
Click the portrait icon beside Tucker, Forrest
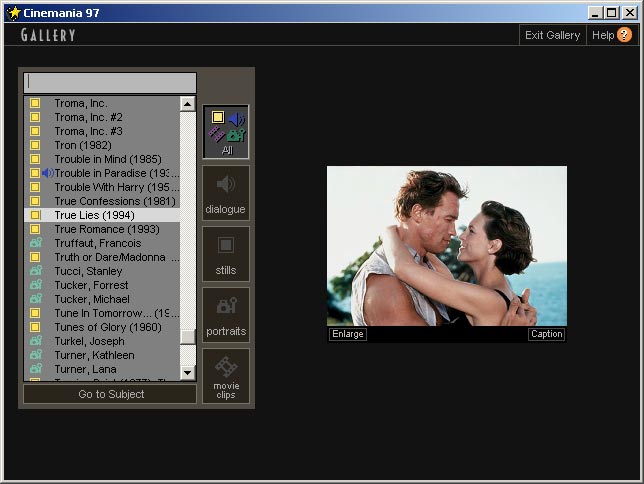36,285
